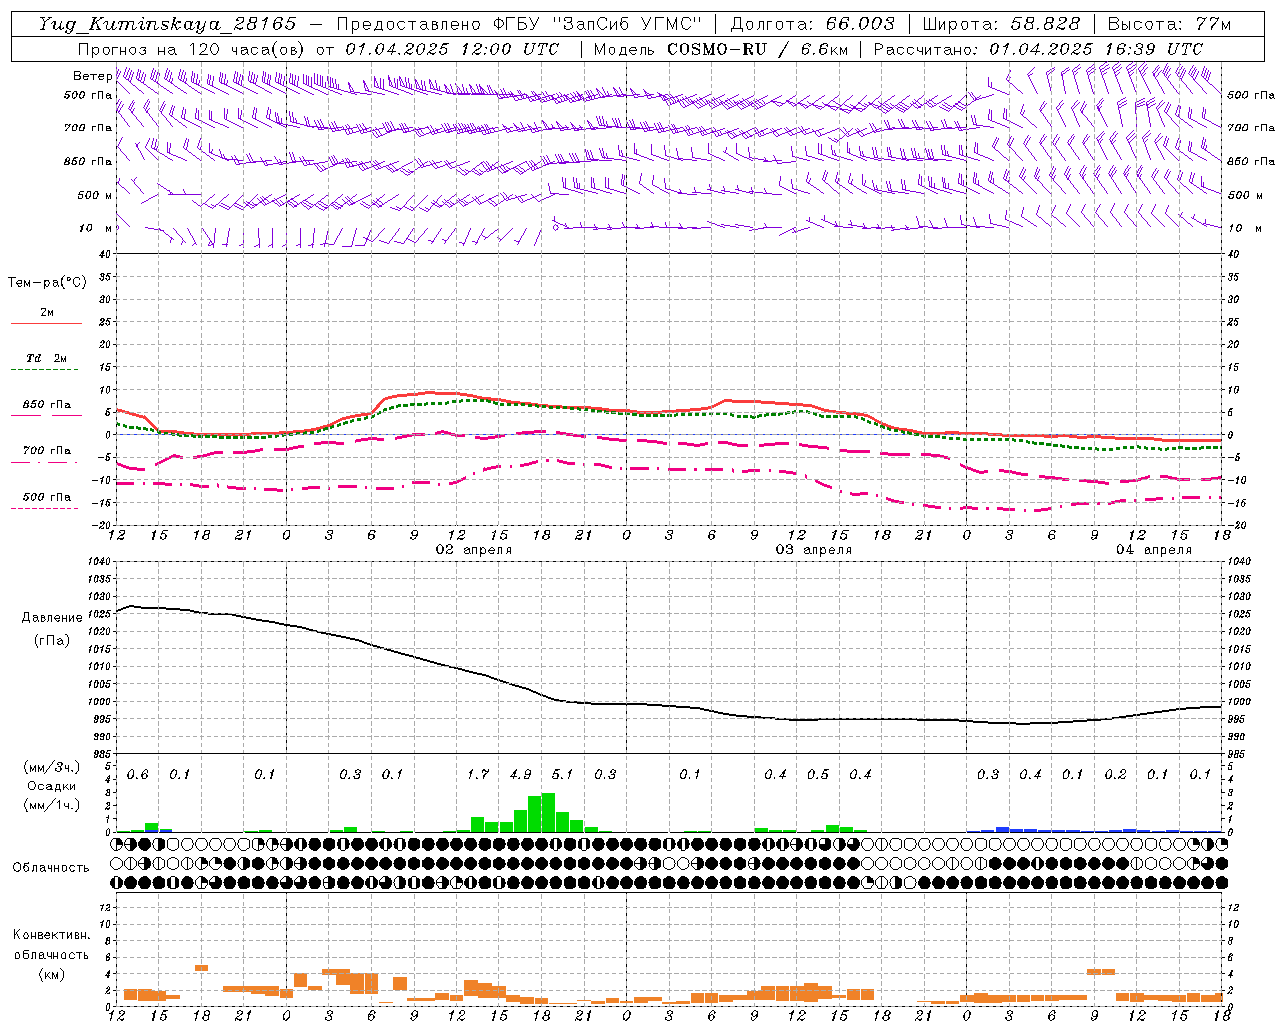Click the '04 апреля' date label

pyautogui.click(x=1154, y=550)
